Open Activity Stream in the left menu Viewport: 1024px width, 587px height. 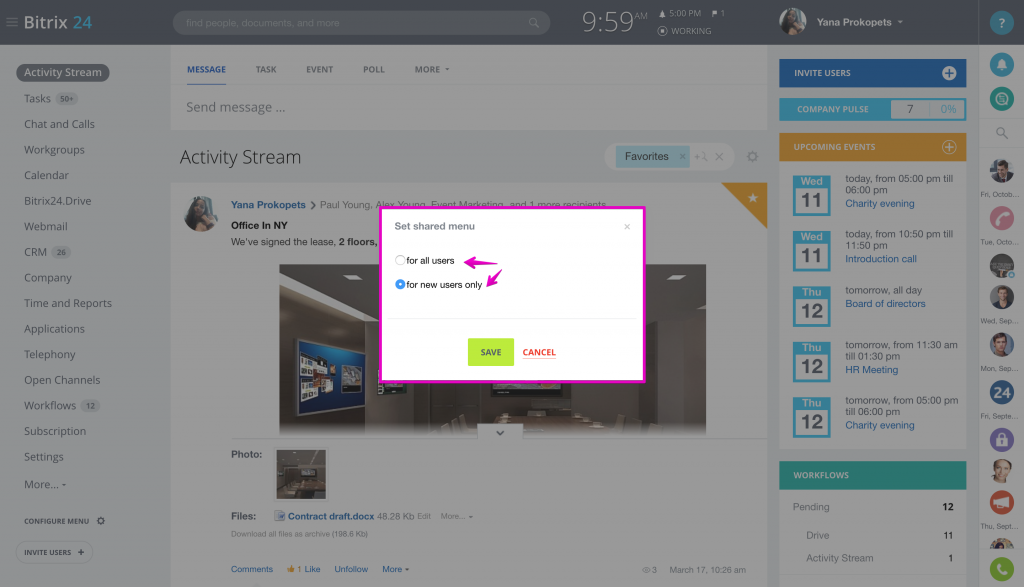pyautogui.click(x=63, y=72)
